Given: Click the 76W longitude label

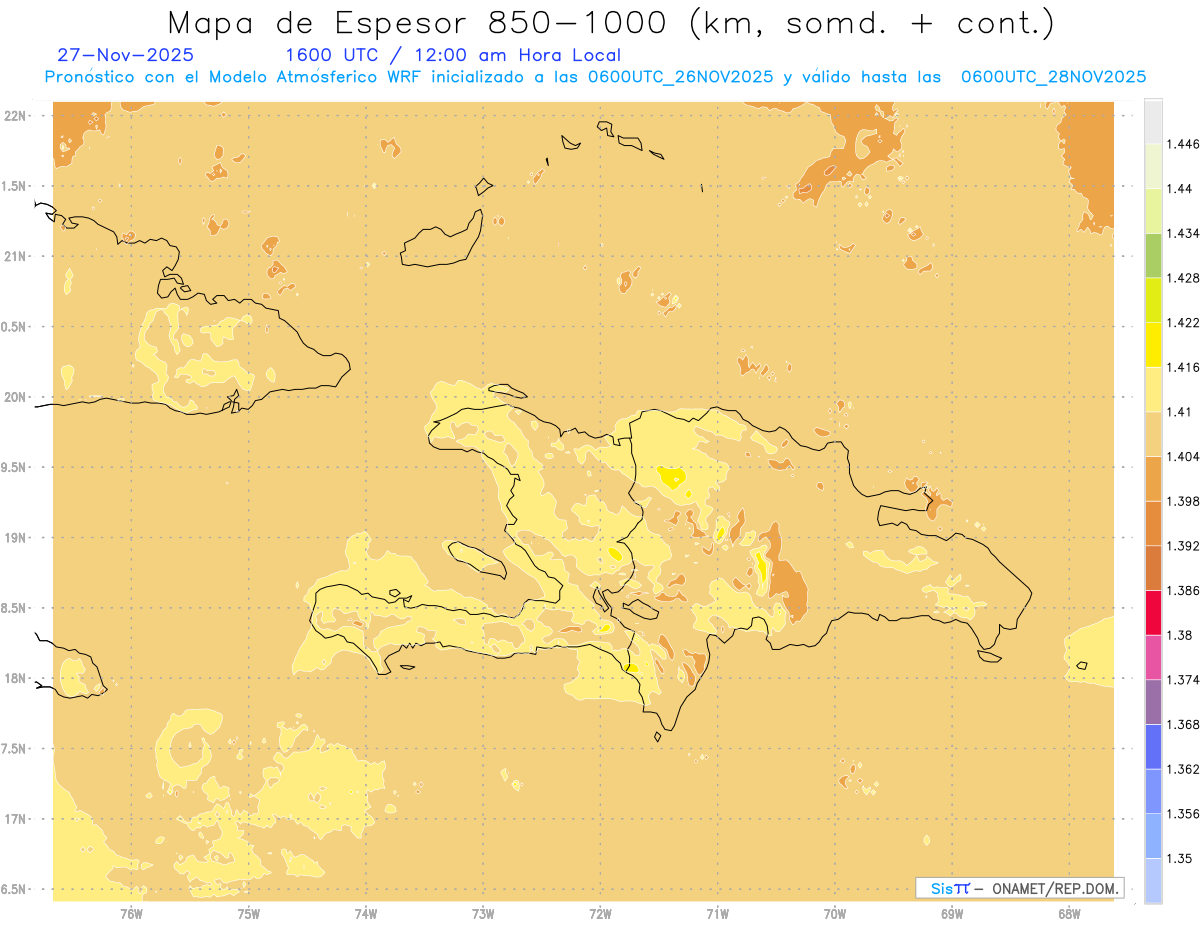Looking at the screenshot, I should 131,913.
